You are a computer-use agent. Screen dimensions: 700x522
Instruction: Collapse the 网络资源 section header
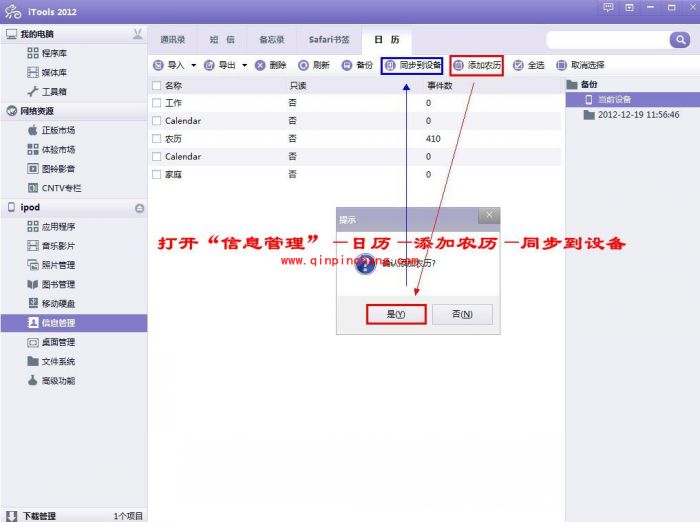[74, 111]
